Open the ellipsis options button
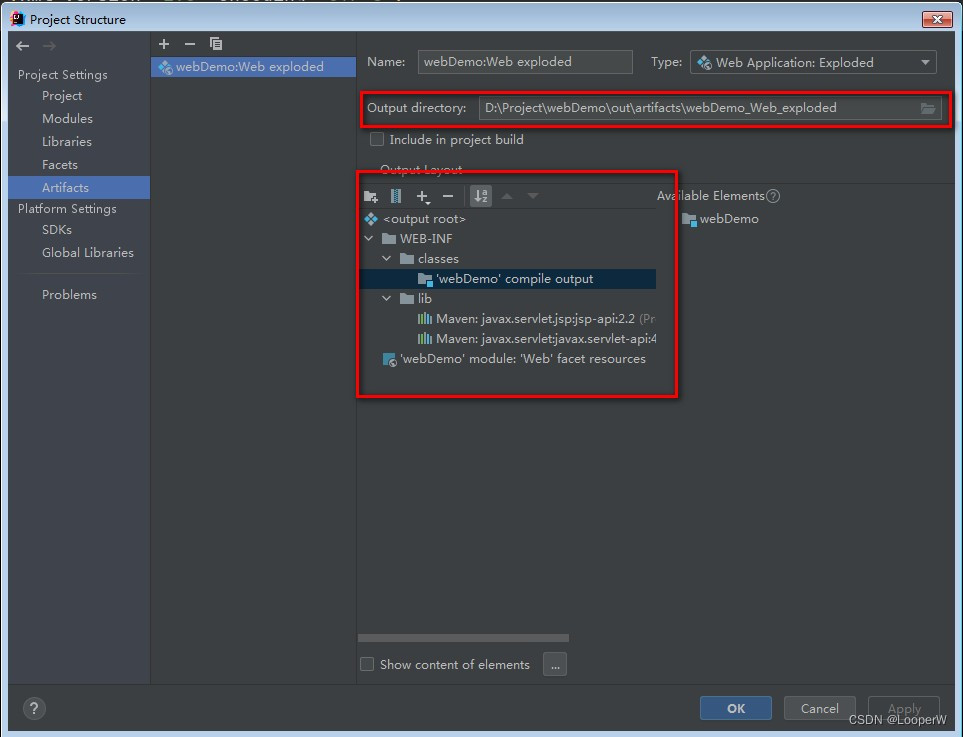Screen dimensions: 963x737 tap(555, 665)
